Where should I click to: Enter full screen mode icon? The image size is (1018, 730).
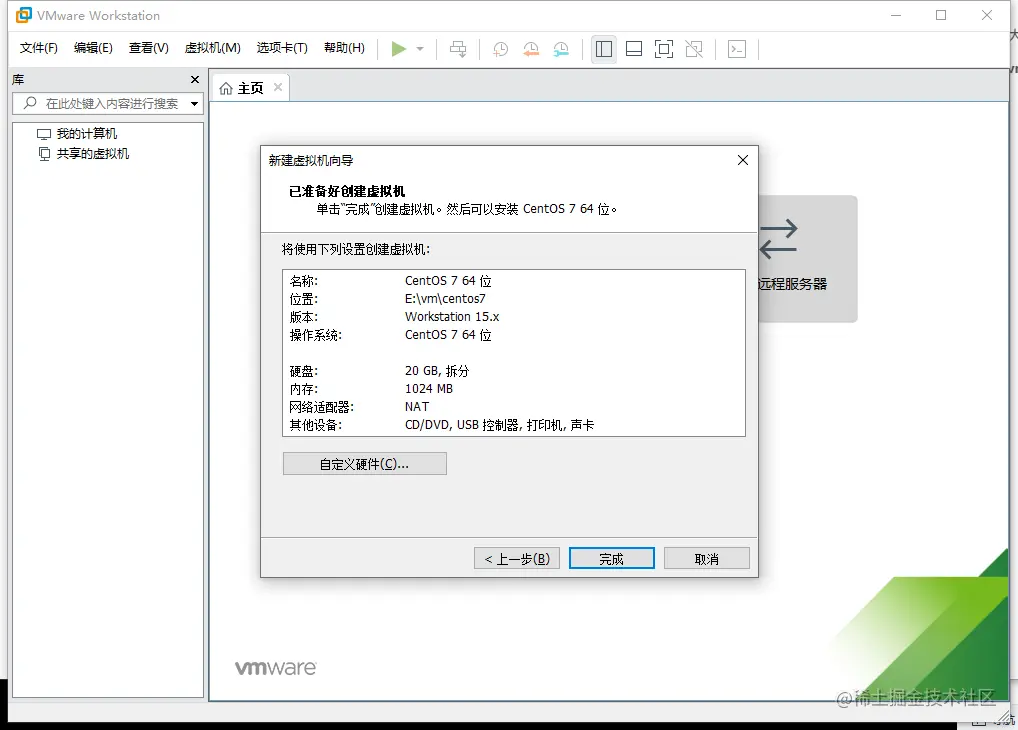(664, 49)
